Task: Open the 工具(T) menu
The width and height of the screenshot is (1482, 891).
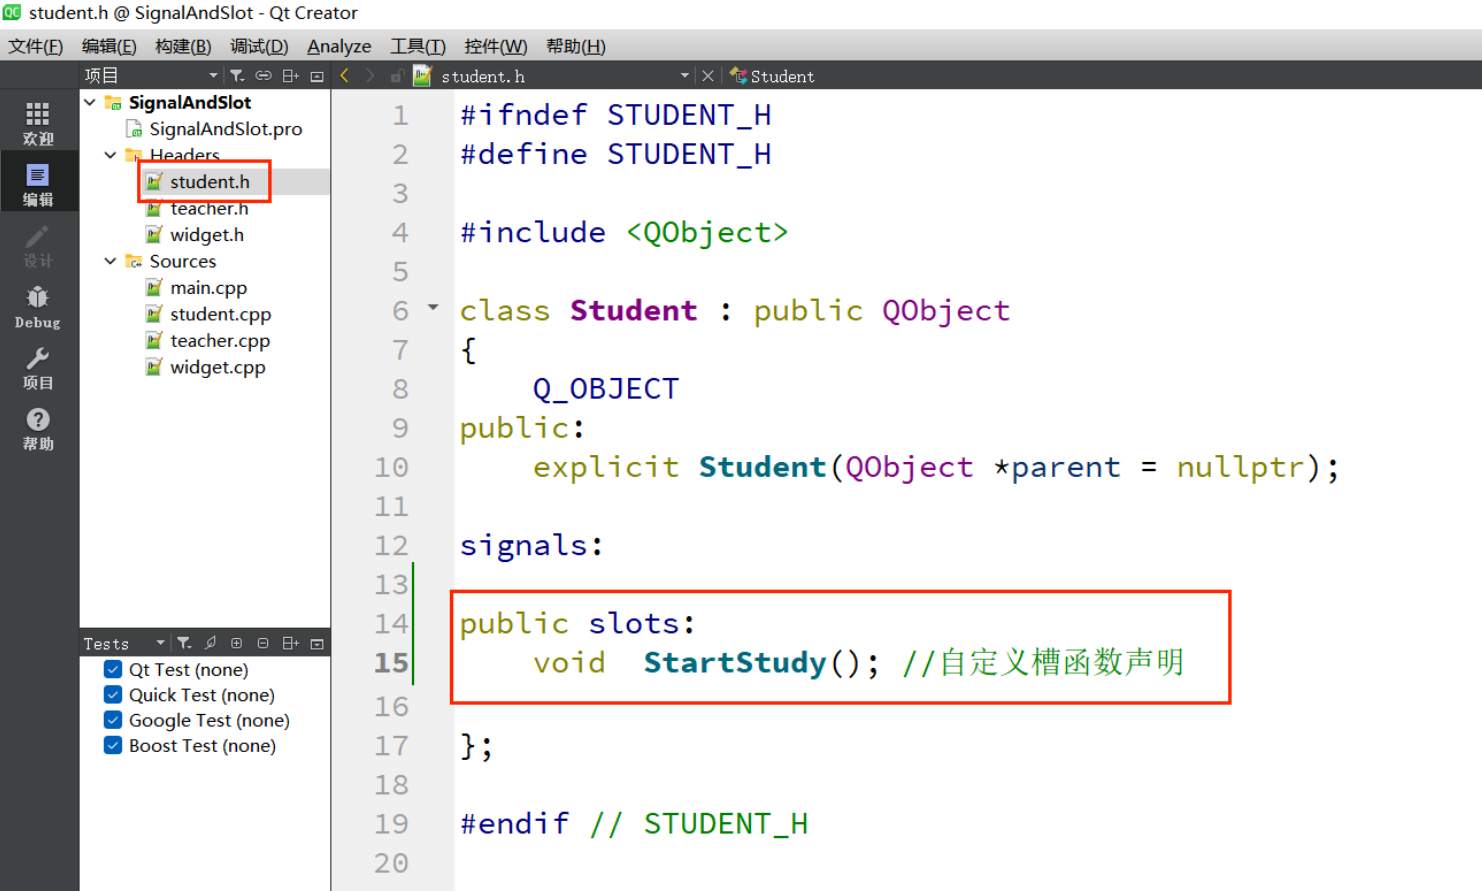Action: tap(418, 46)
